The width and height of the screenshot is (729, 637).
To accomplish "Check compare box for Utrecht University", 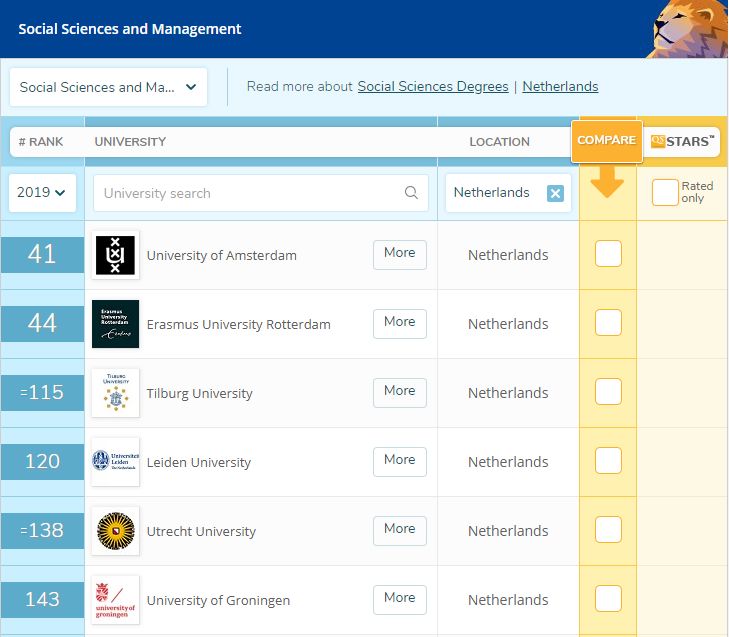I will point(608,529).
